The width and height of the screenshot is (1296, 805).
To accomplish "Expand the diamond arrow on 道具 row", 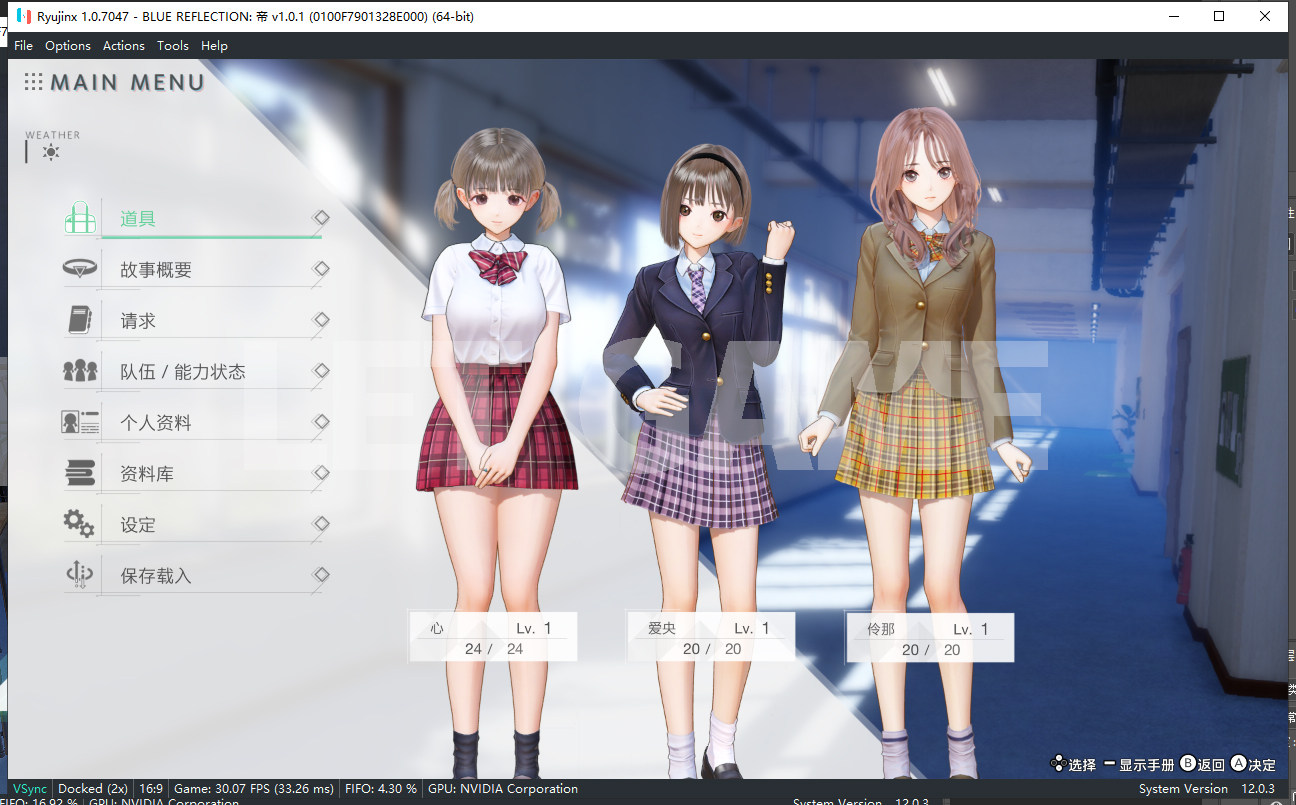I will point(321,217).
